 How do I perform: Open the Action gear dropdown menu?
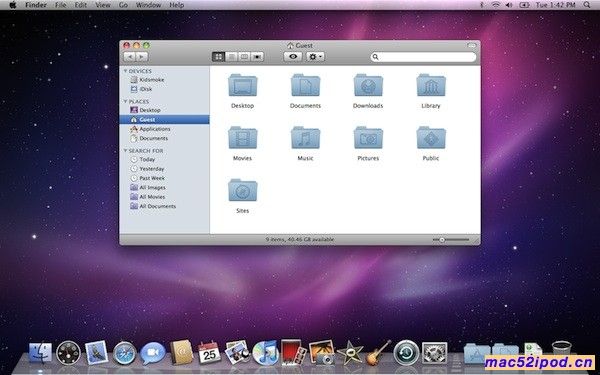point(315,57)
